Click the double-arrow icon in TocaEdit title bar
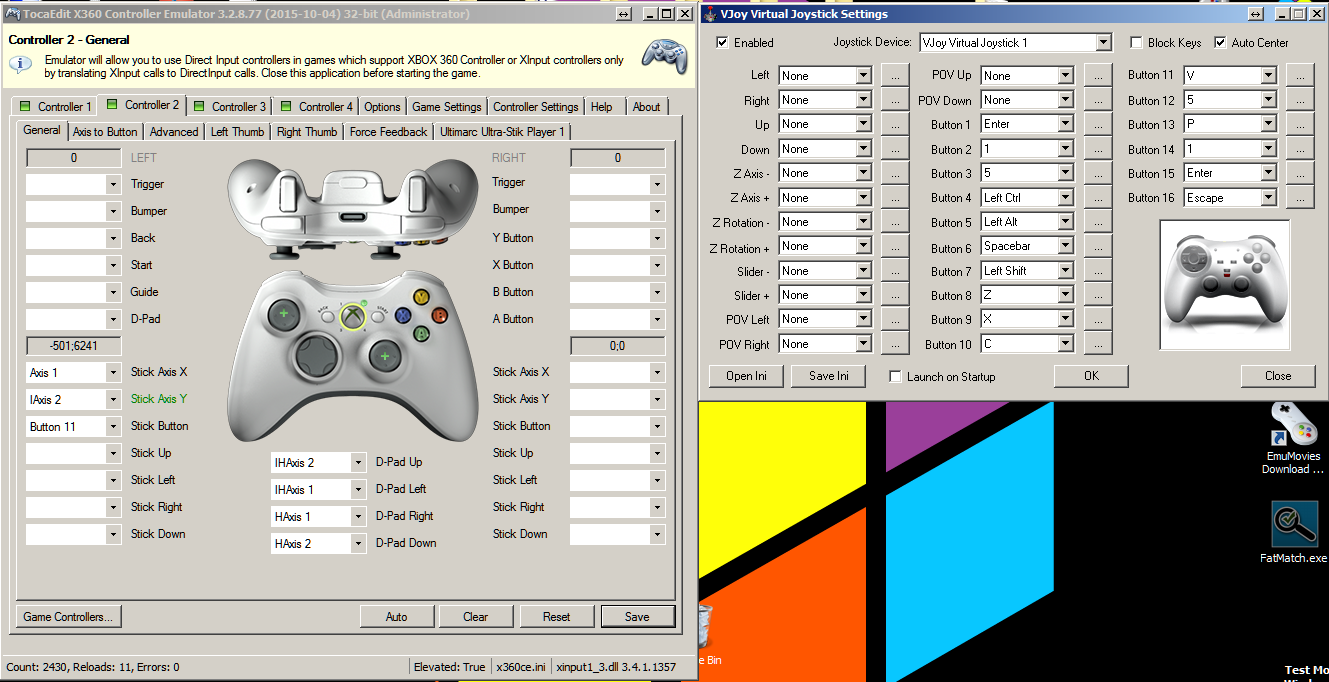This screenshot has width=1329, height=682. click(x=624, y=14)
